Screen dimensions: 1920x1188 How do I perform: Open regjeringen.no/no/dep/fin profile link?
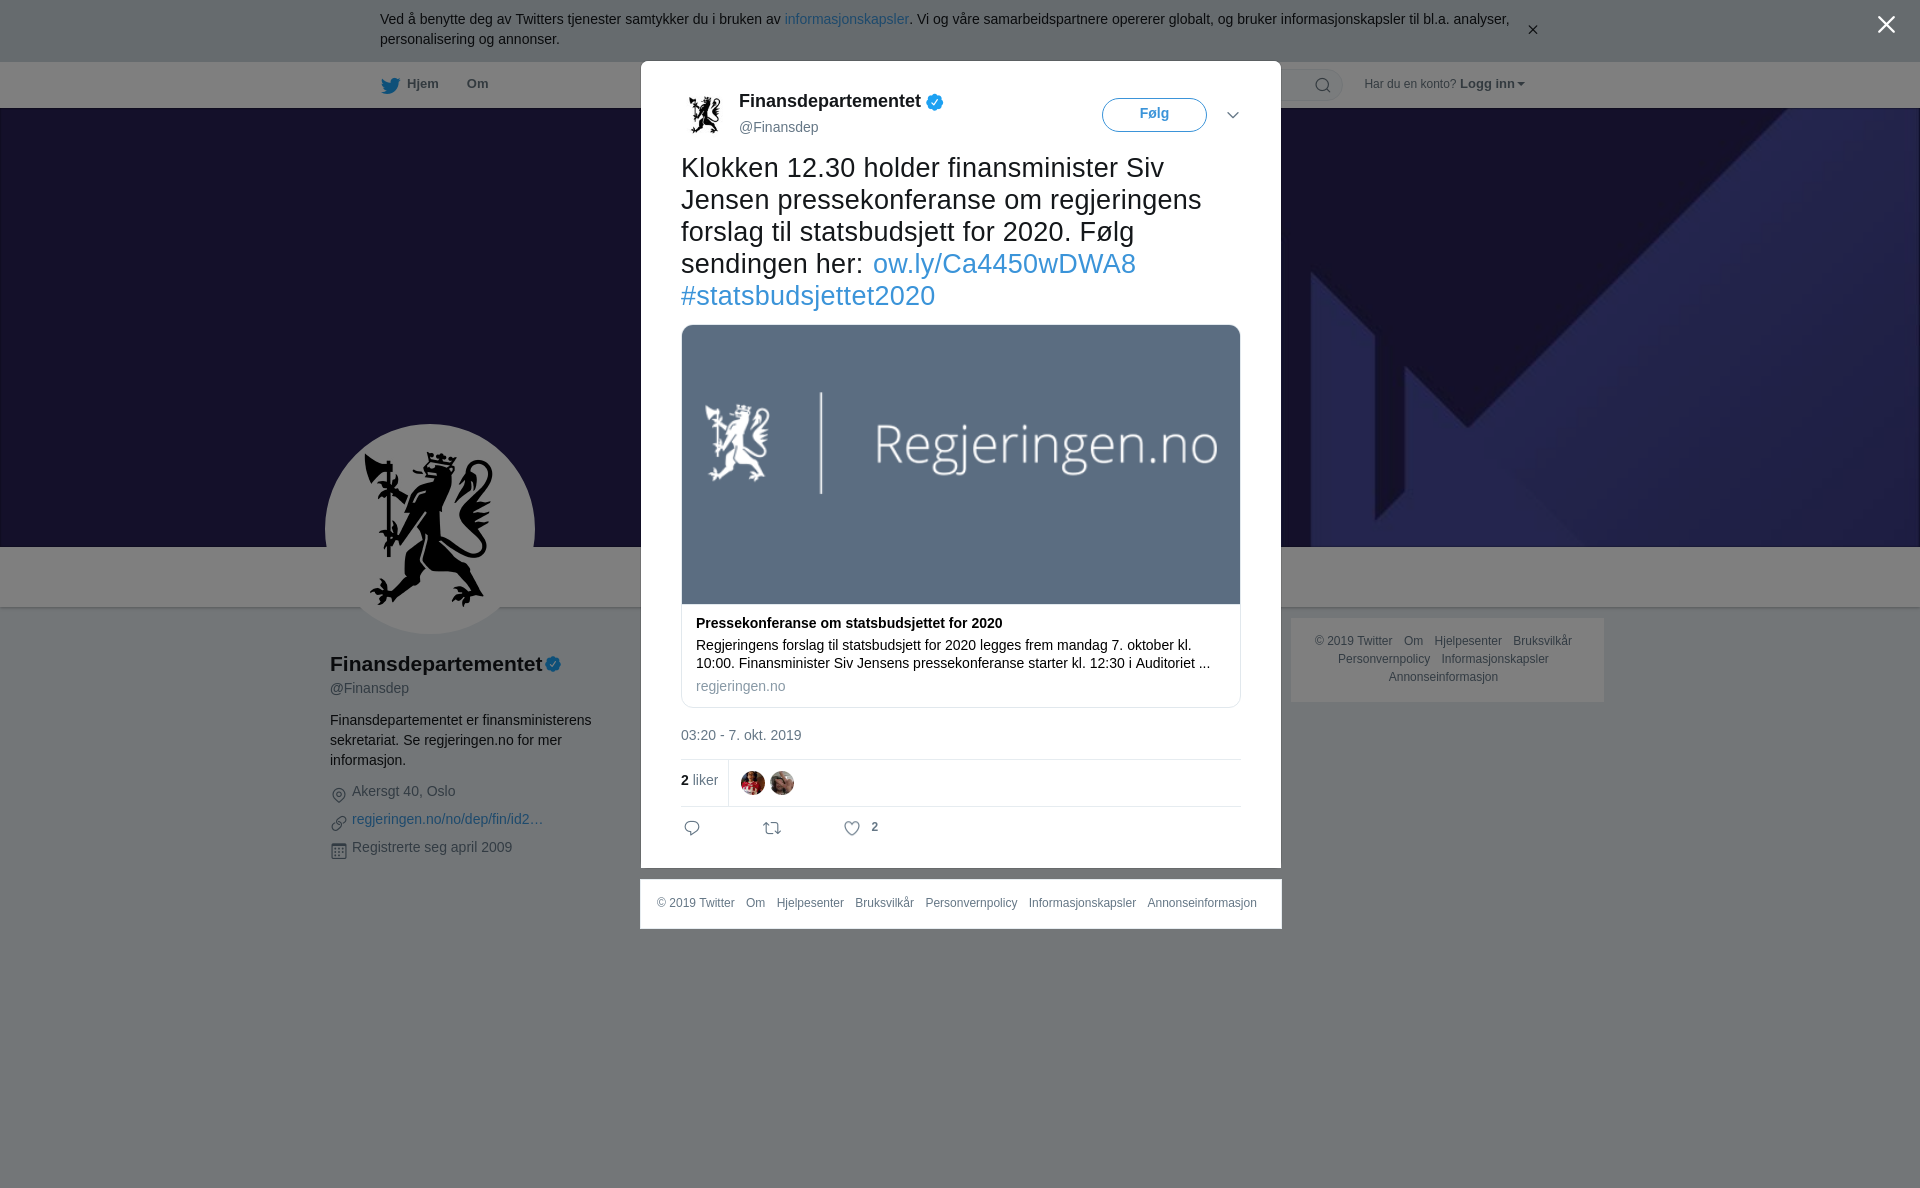(447, 819)
